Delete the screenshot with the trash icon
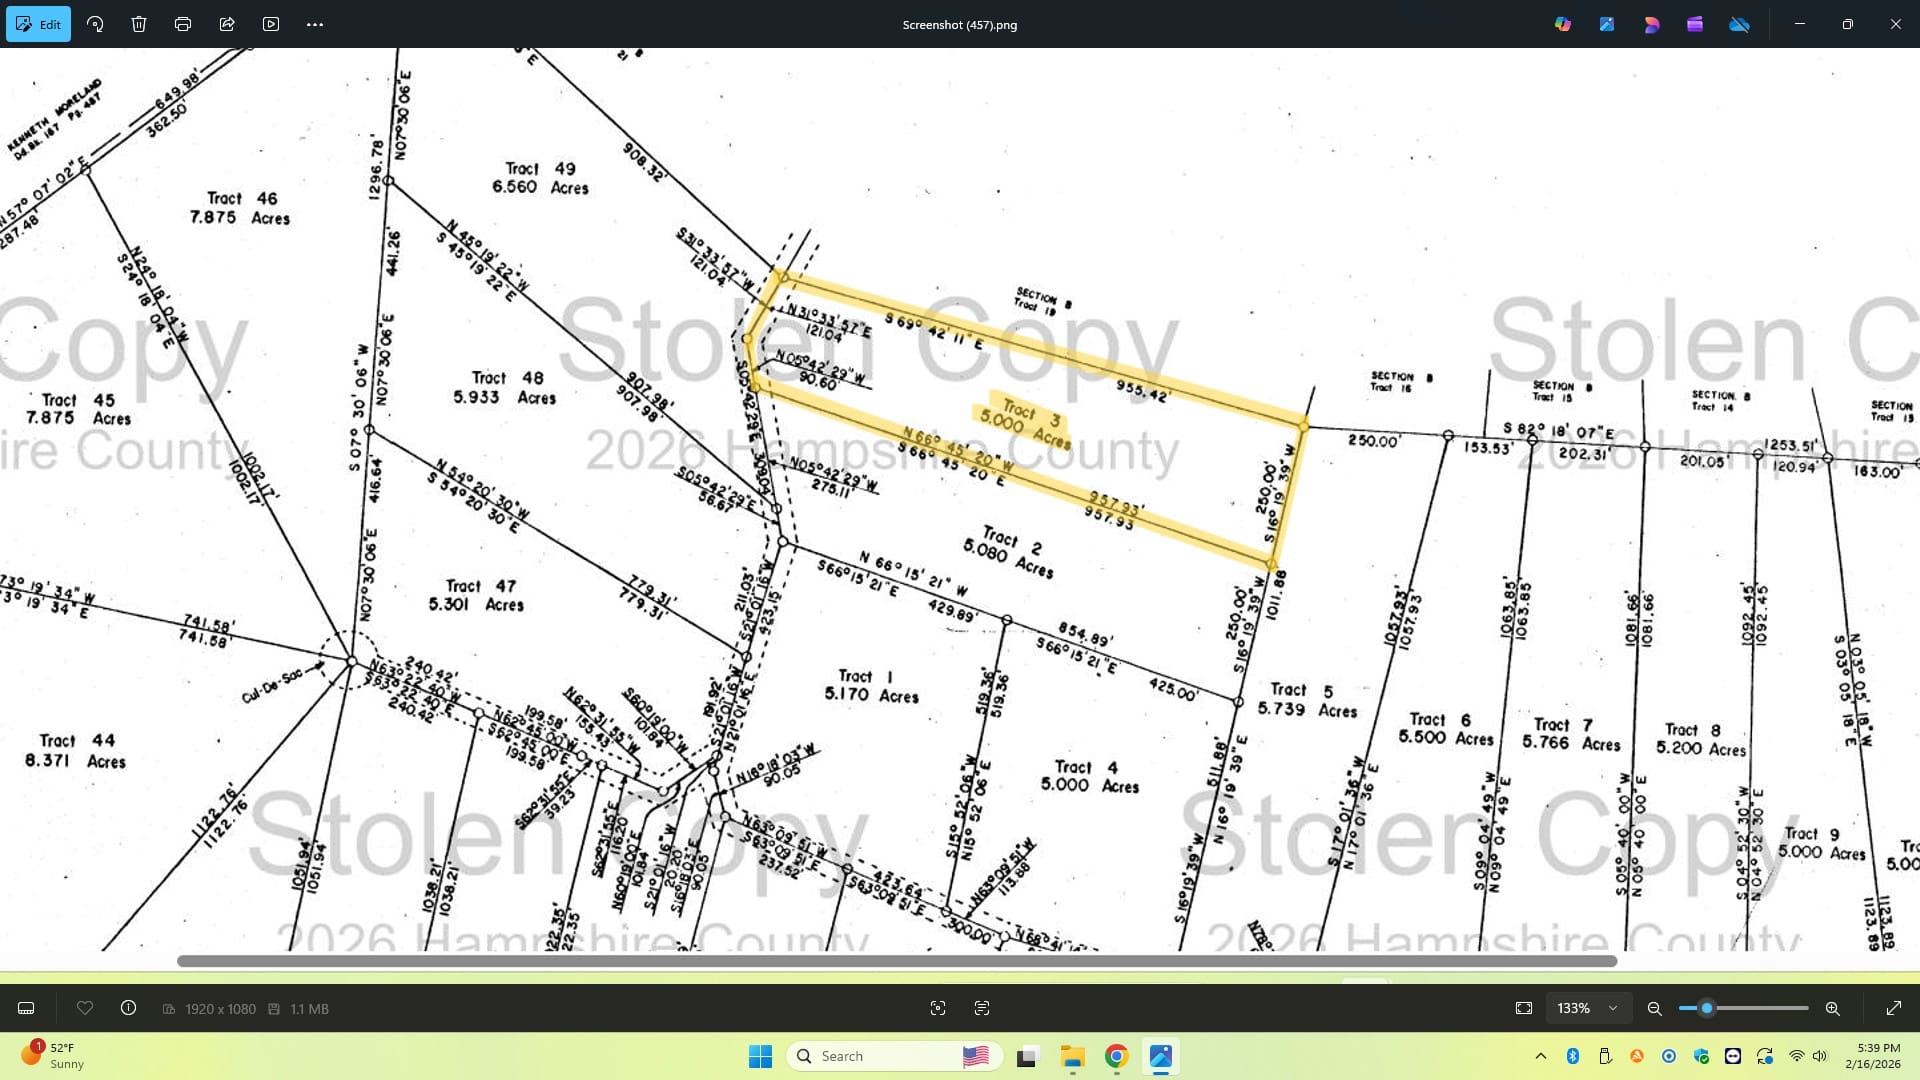This screenshot has width=1920, height=1080. pyautogui.click(x=139, y=24)
